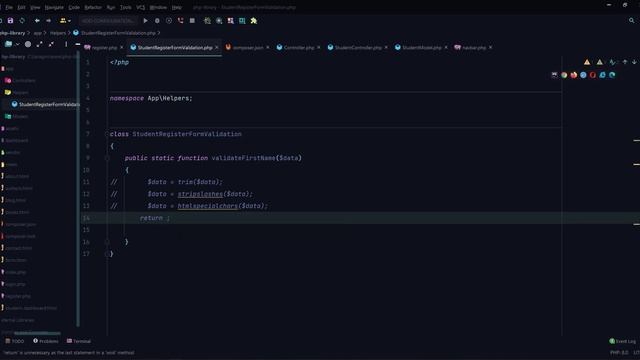Open Search Everywhere magnifier icon
The width and height of the screenshot is (640, 360).
(x=632, y=20)
